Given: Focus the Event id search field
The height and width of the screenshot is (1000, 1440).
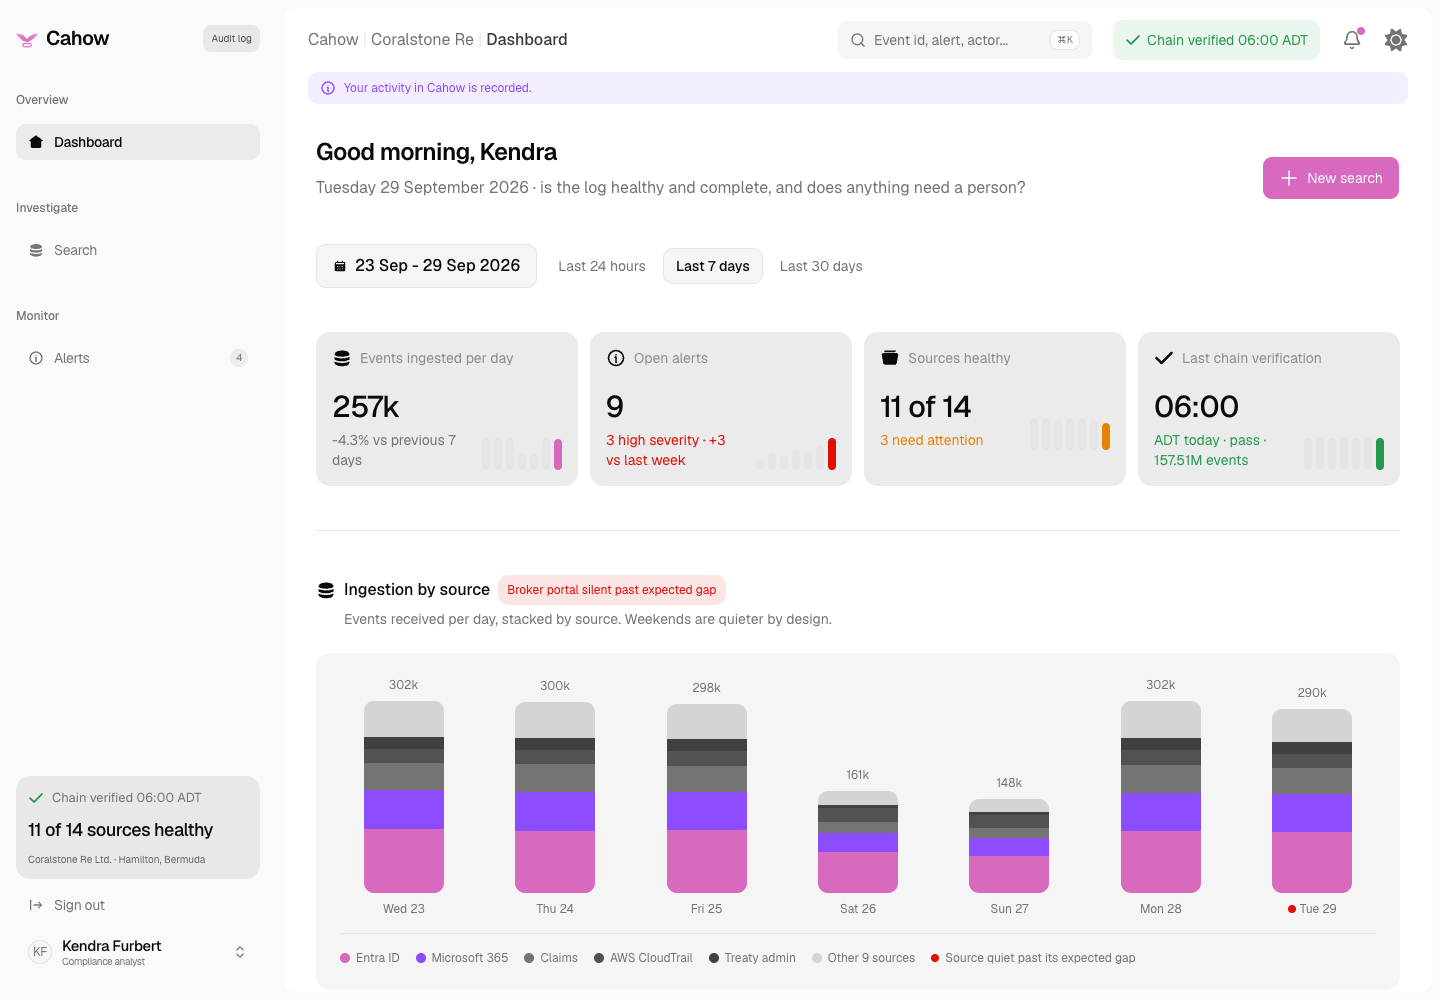Looking at the screenshot, I should tap(965, 40).
